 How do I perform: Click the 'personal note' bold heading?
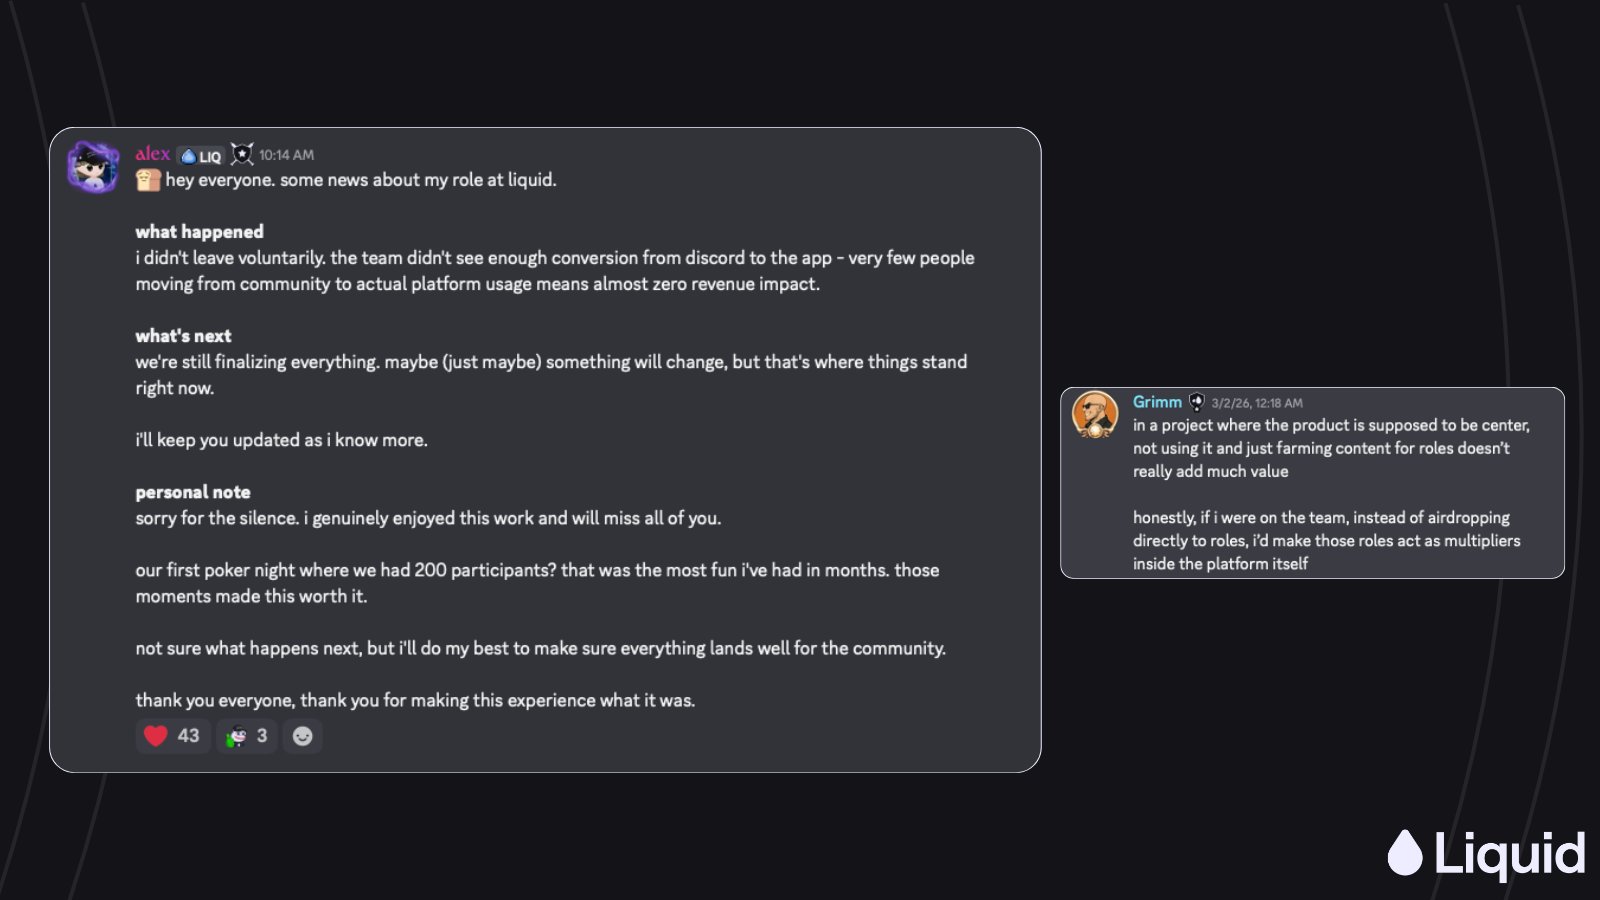coord(193,492)
